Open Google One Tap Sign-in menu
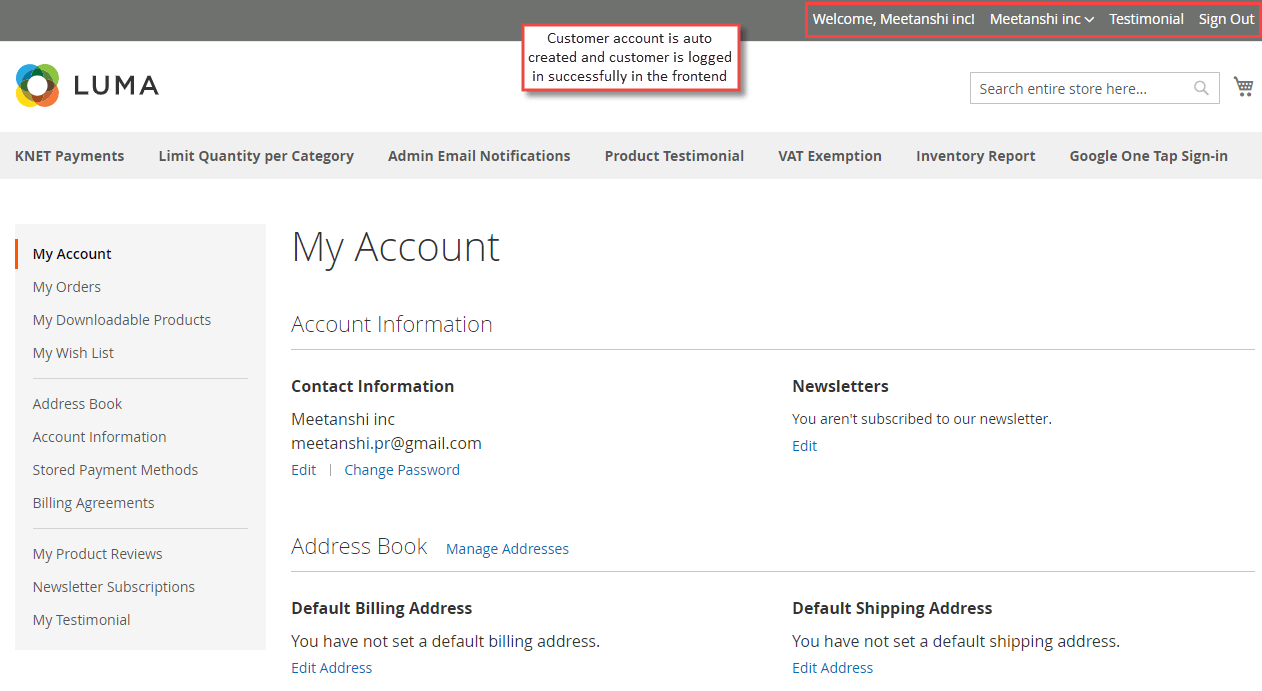 [x=1148, y=155]
